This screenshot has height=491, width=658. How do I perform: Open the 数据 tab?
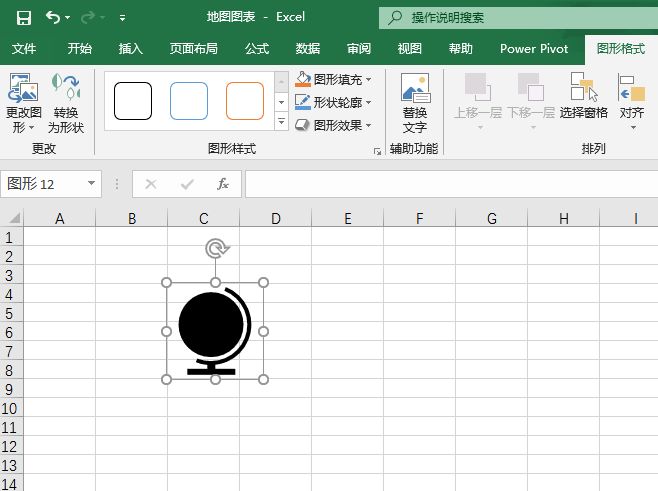(308, 49)
